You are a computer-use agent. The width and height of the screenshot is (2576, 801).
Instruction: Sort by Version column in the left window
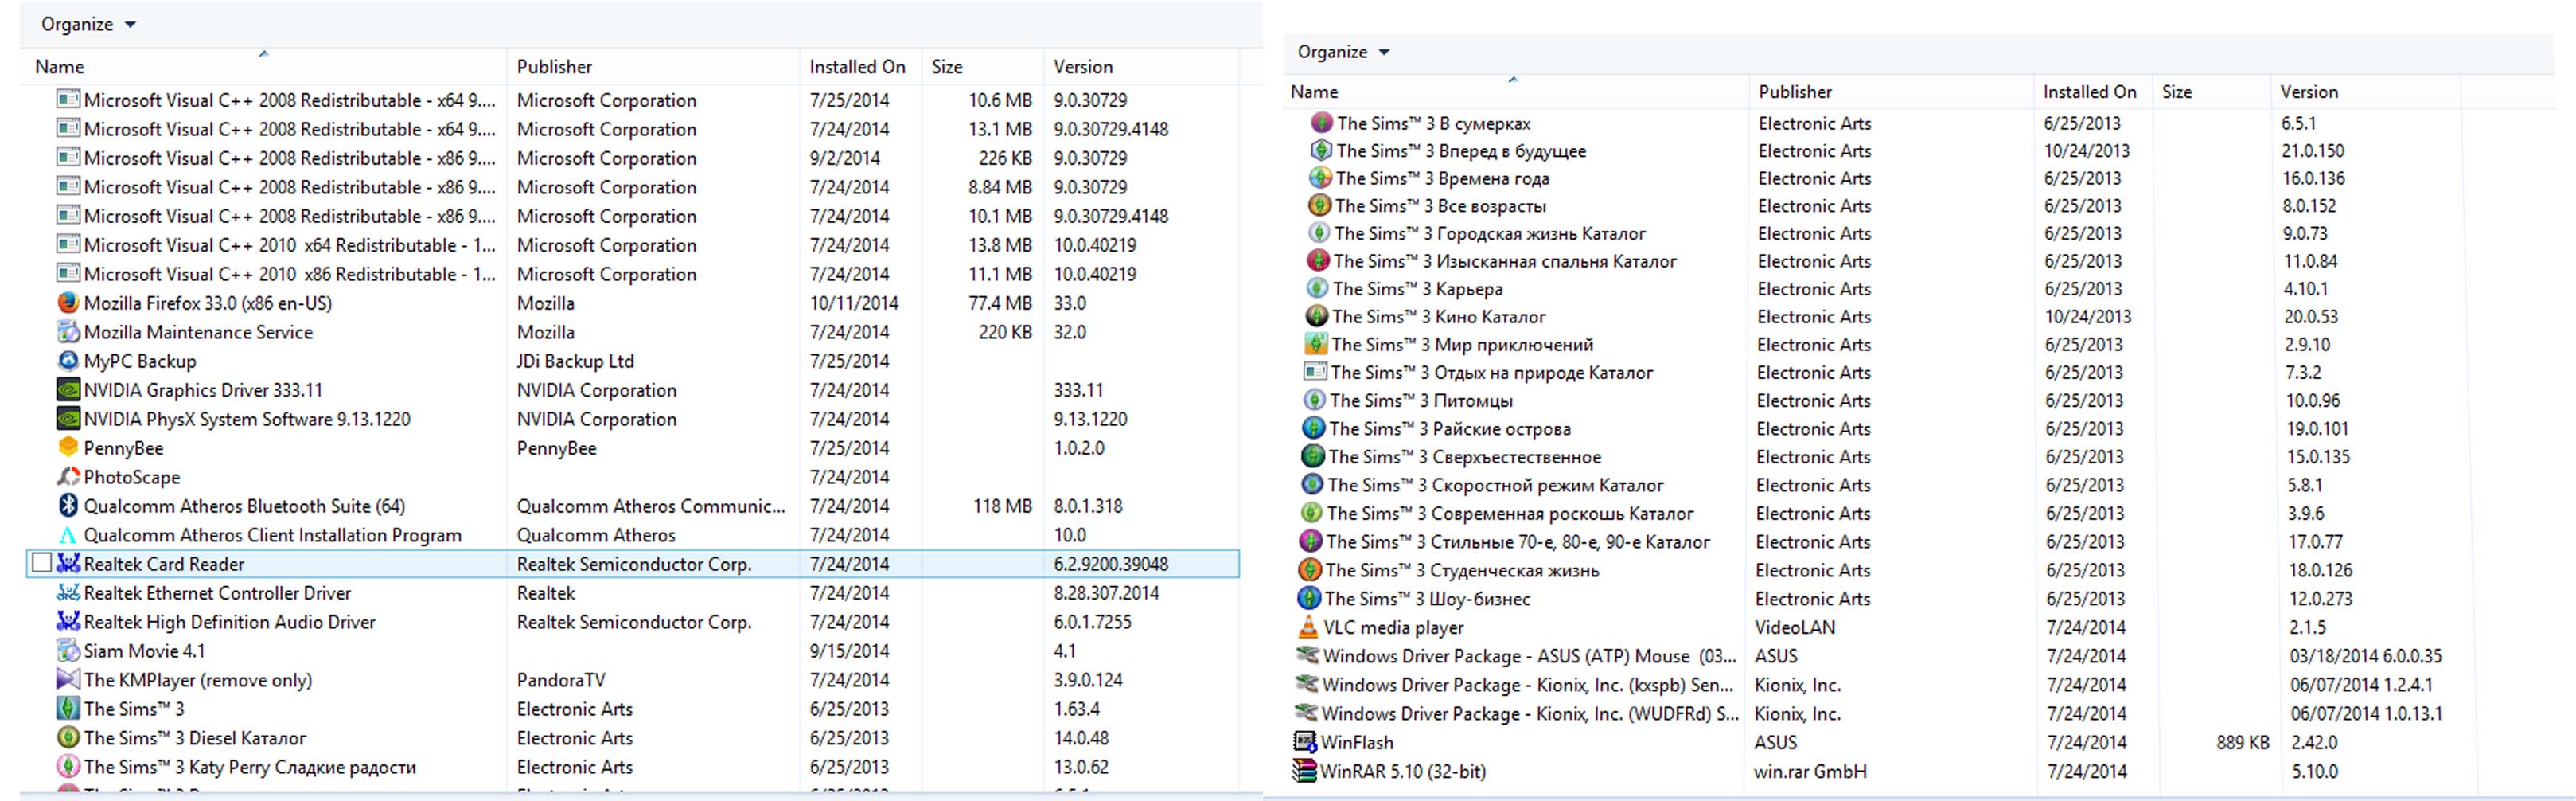tap(1140, 67)
